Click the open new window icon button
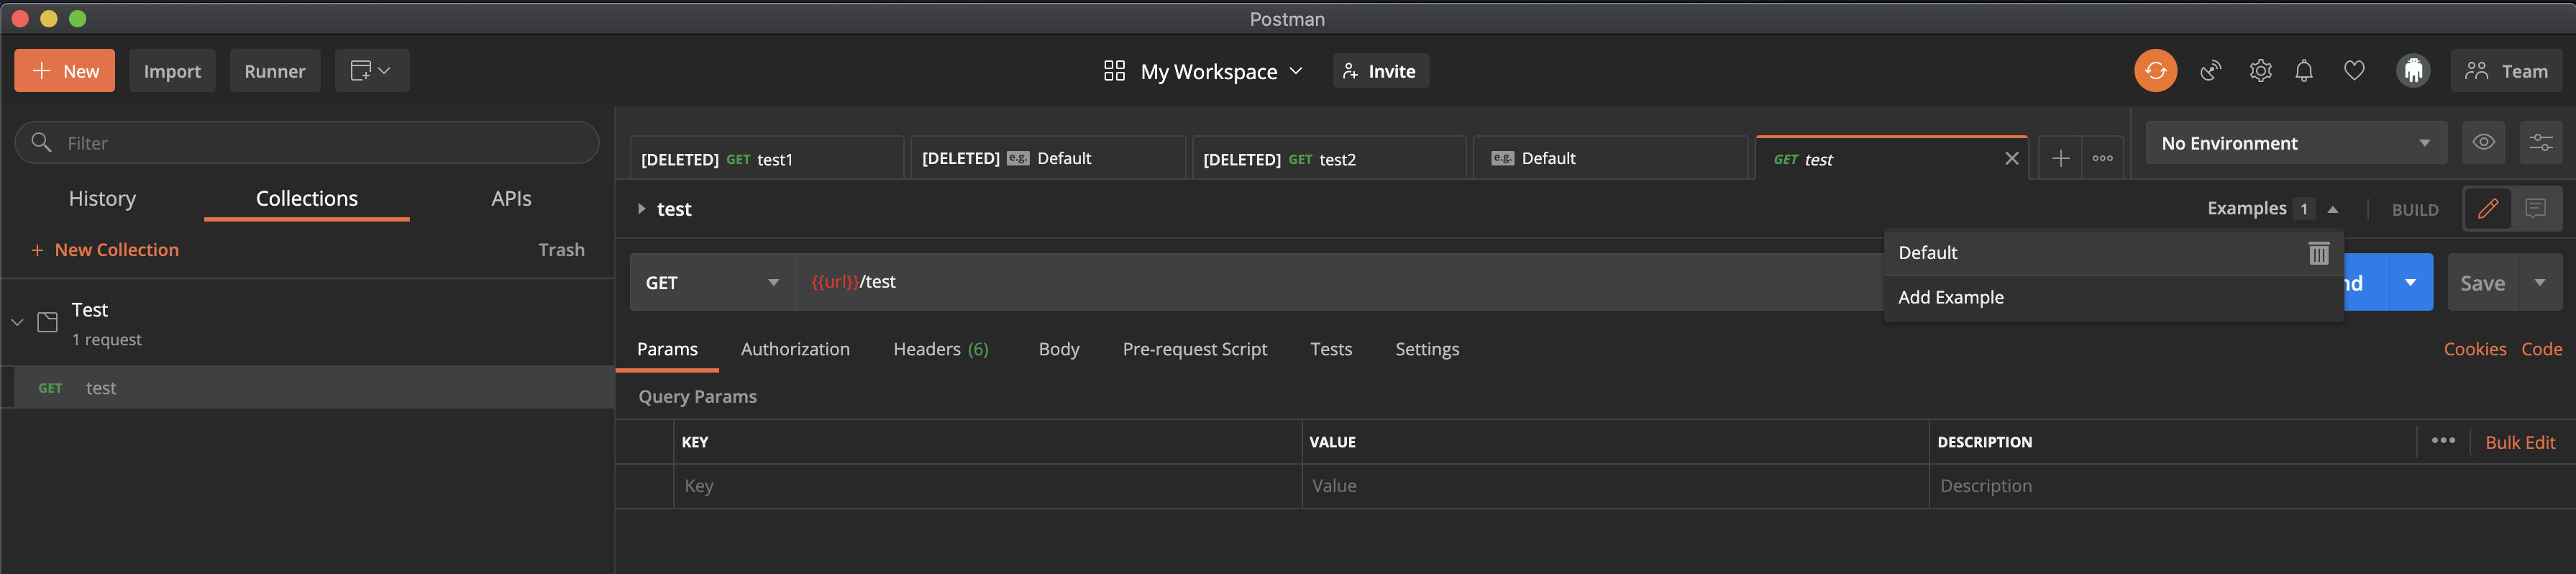 coord(371,71)
